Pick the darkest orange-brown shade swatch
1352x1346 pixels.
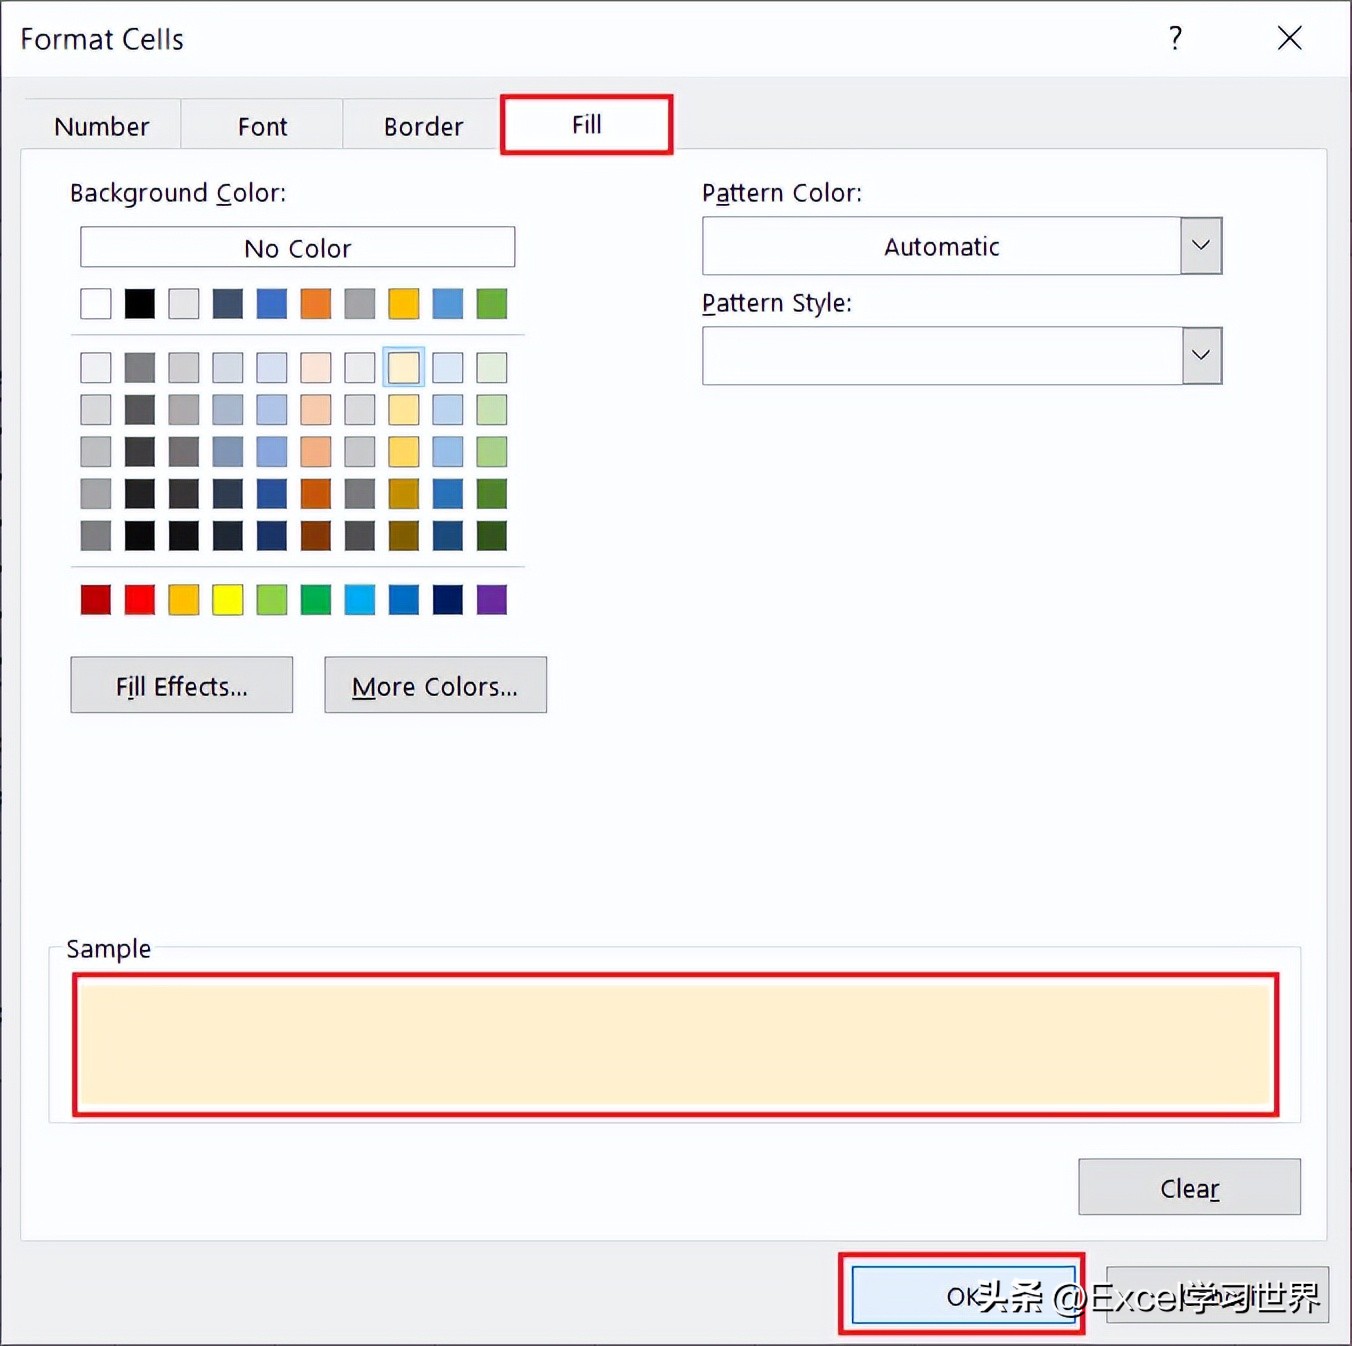(x=316, y=536)
